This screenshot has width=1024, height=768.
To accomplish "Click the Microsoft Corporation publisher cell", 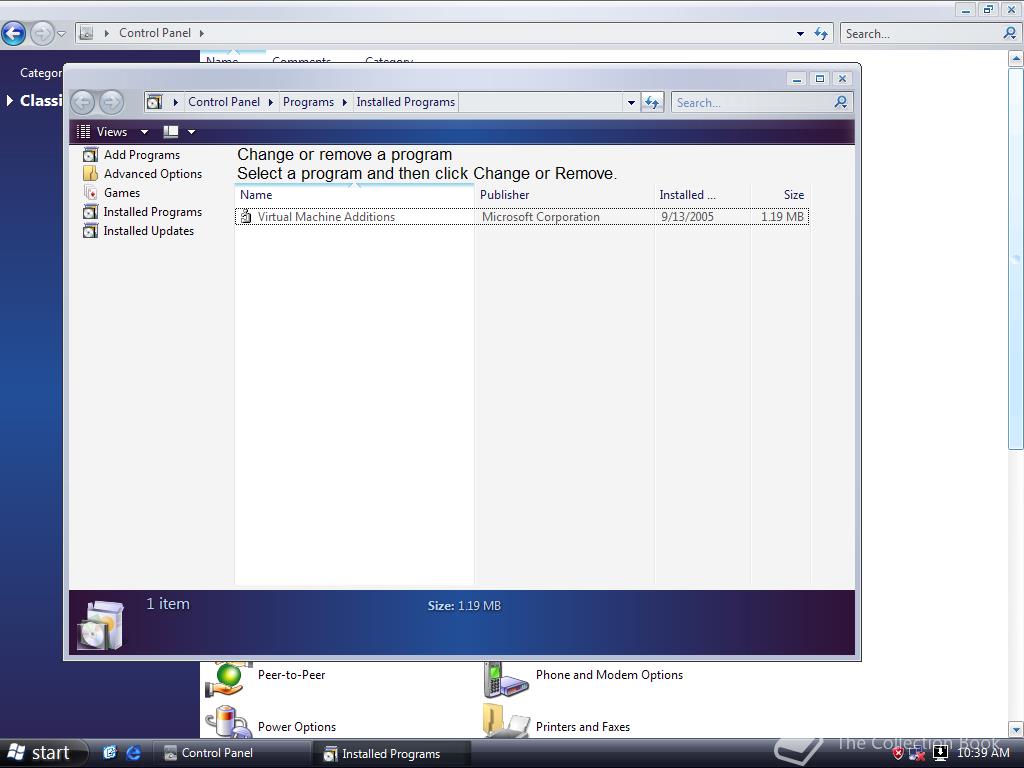I will tap(541, 217).
